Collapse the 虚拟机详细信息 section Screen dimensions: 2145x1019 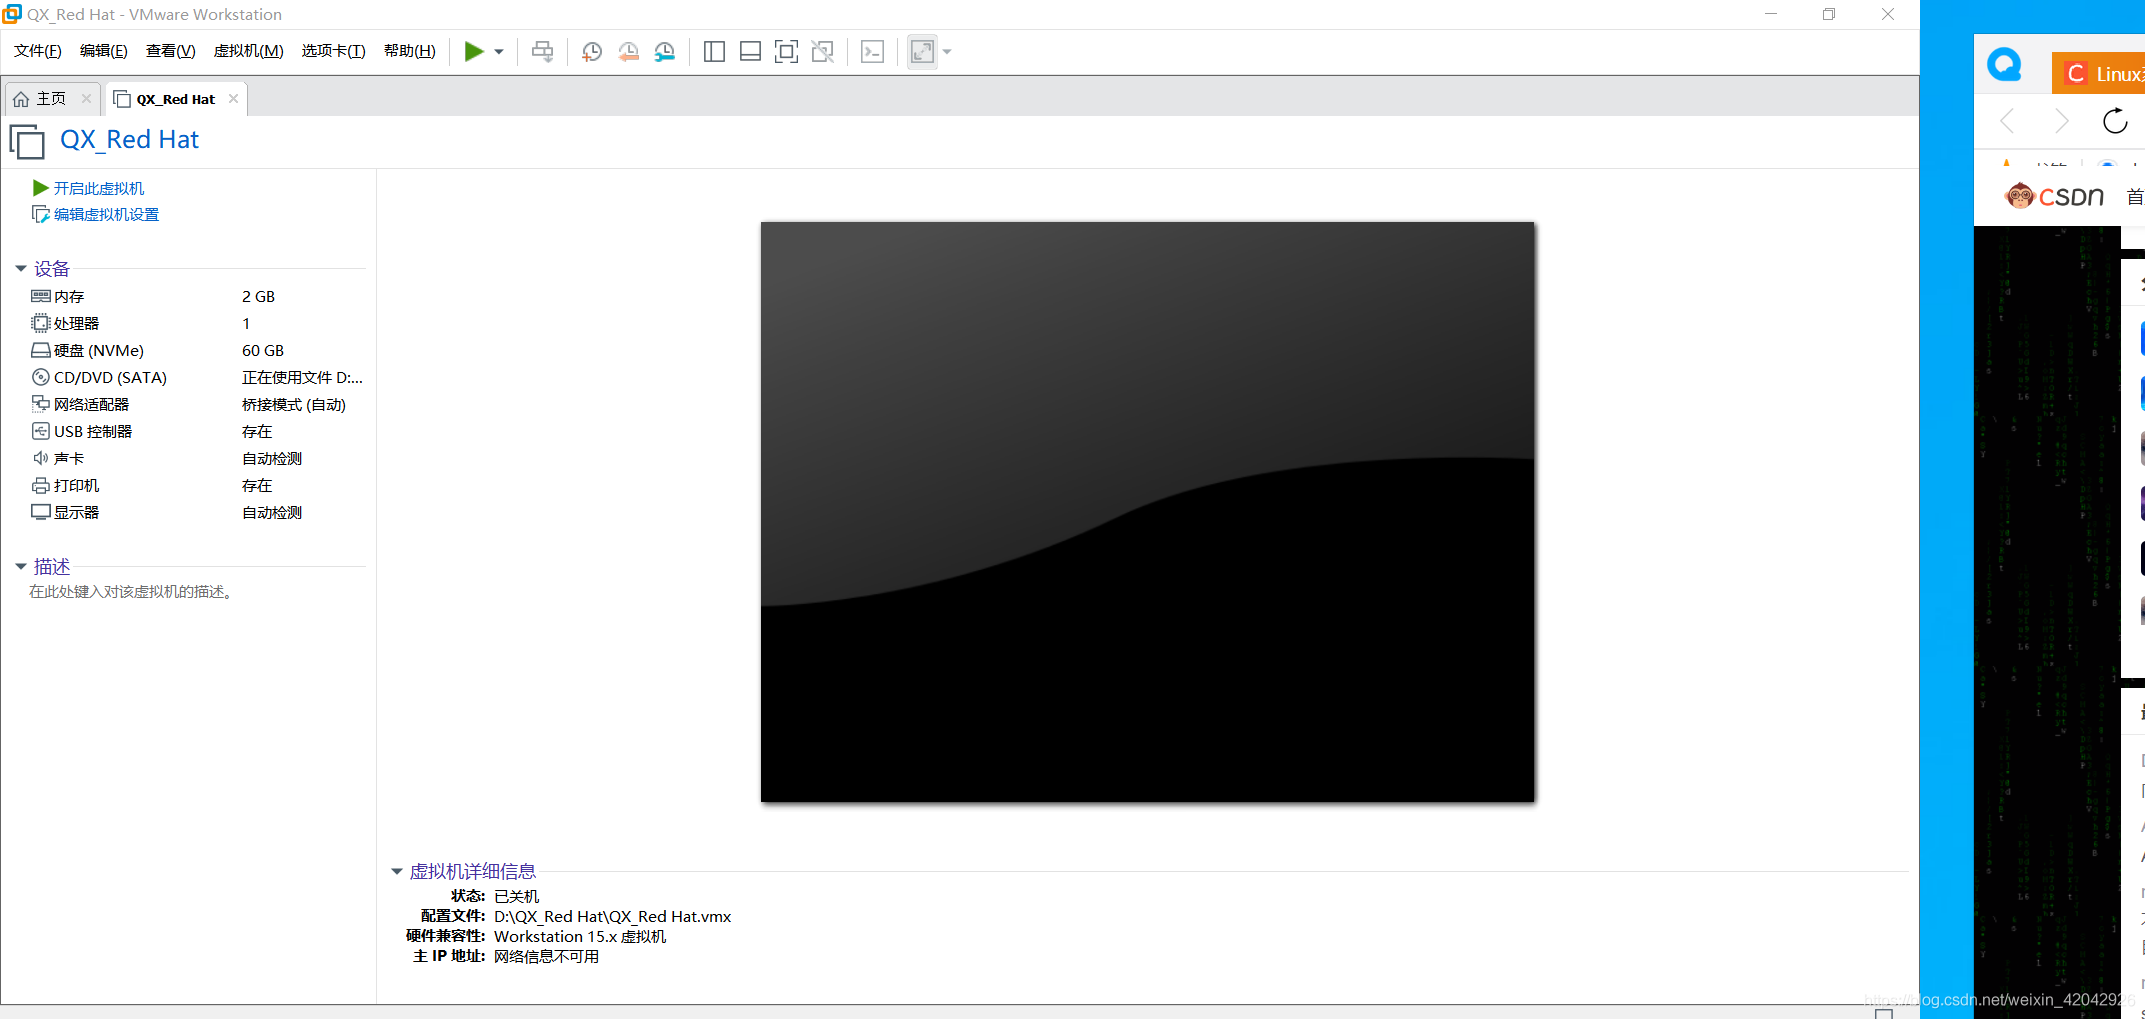[x=397, y=871]
